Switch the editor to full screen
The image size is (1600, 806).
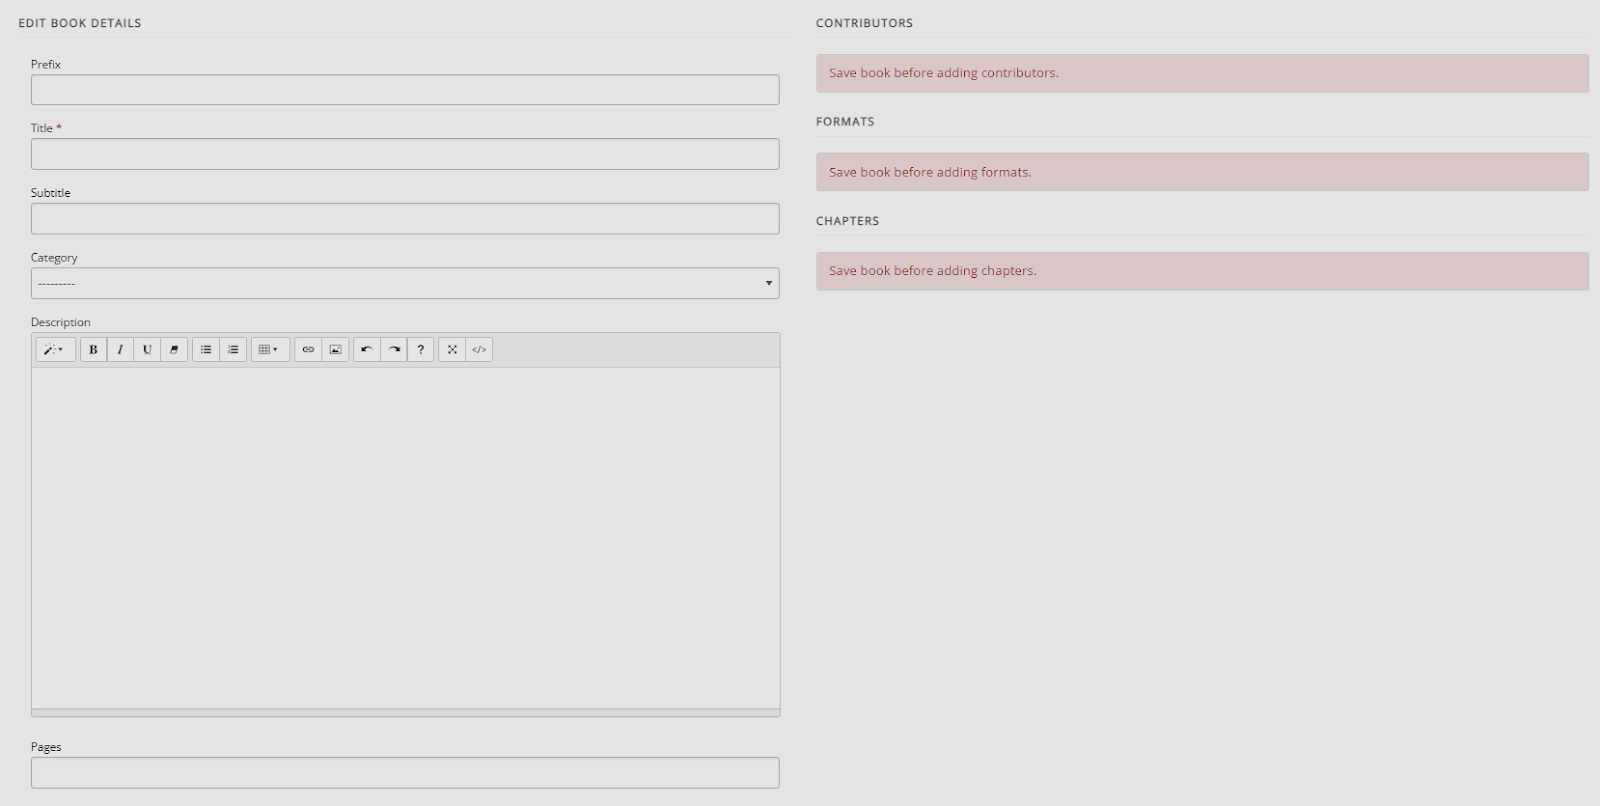[x=452, y=349]
